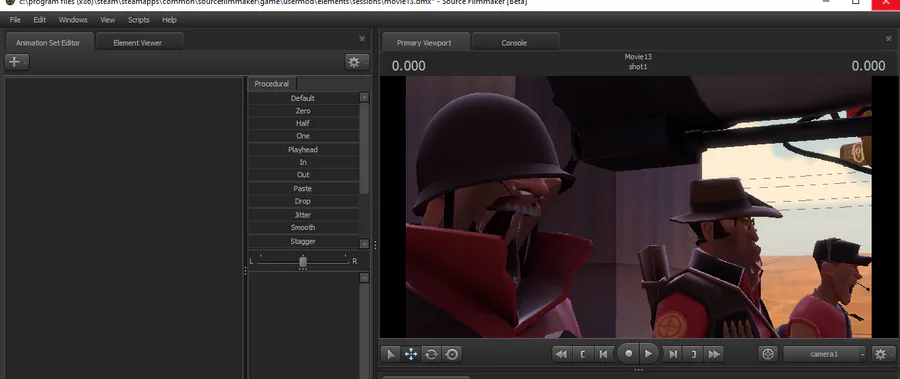Click the left-right balance slider handle
The width and height of the screenshot is (900, 379).
coord(303,262)
